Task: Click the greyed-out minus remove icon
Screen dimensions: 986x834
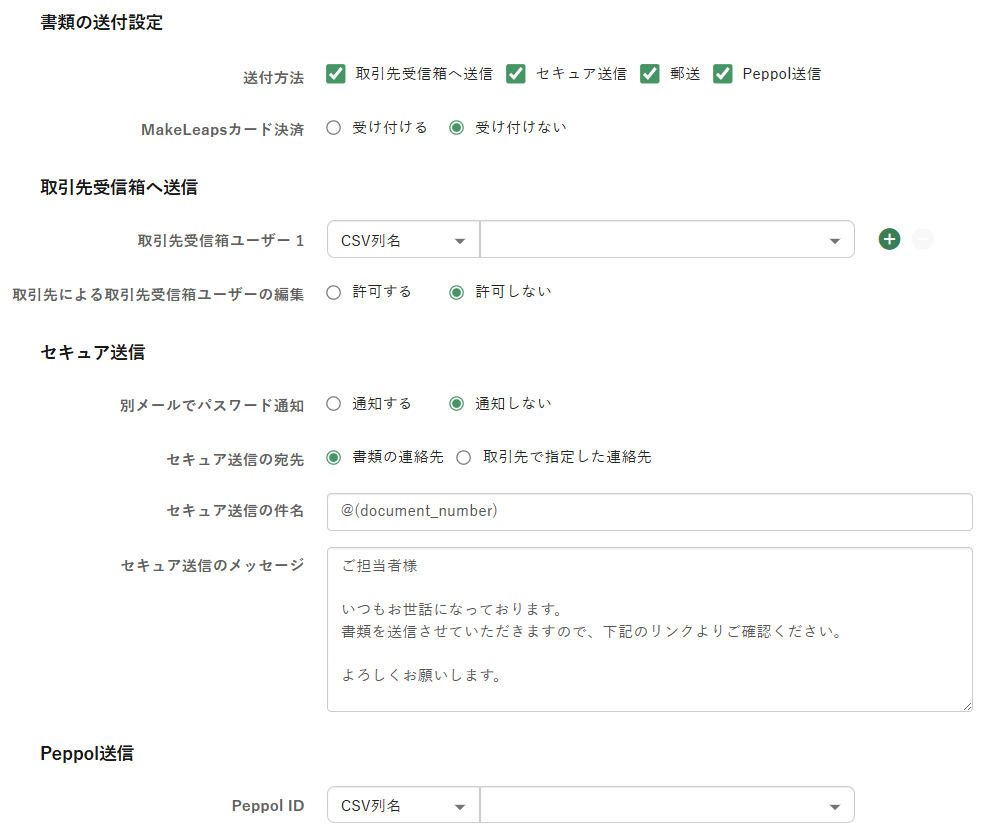Action: point(922,239)
